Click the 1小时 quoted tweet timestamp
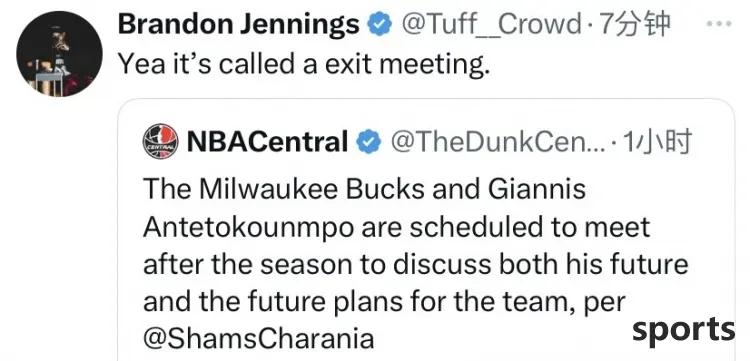The image size is (750, 361). point(657,142)
